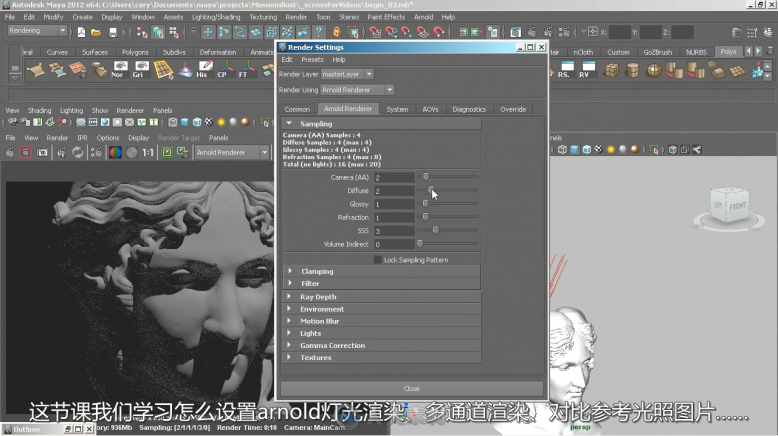Click the new scene icon
Screen dimensions: 778x436
(81, 33)
